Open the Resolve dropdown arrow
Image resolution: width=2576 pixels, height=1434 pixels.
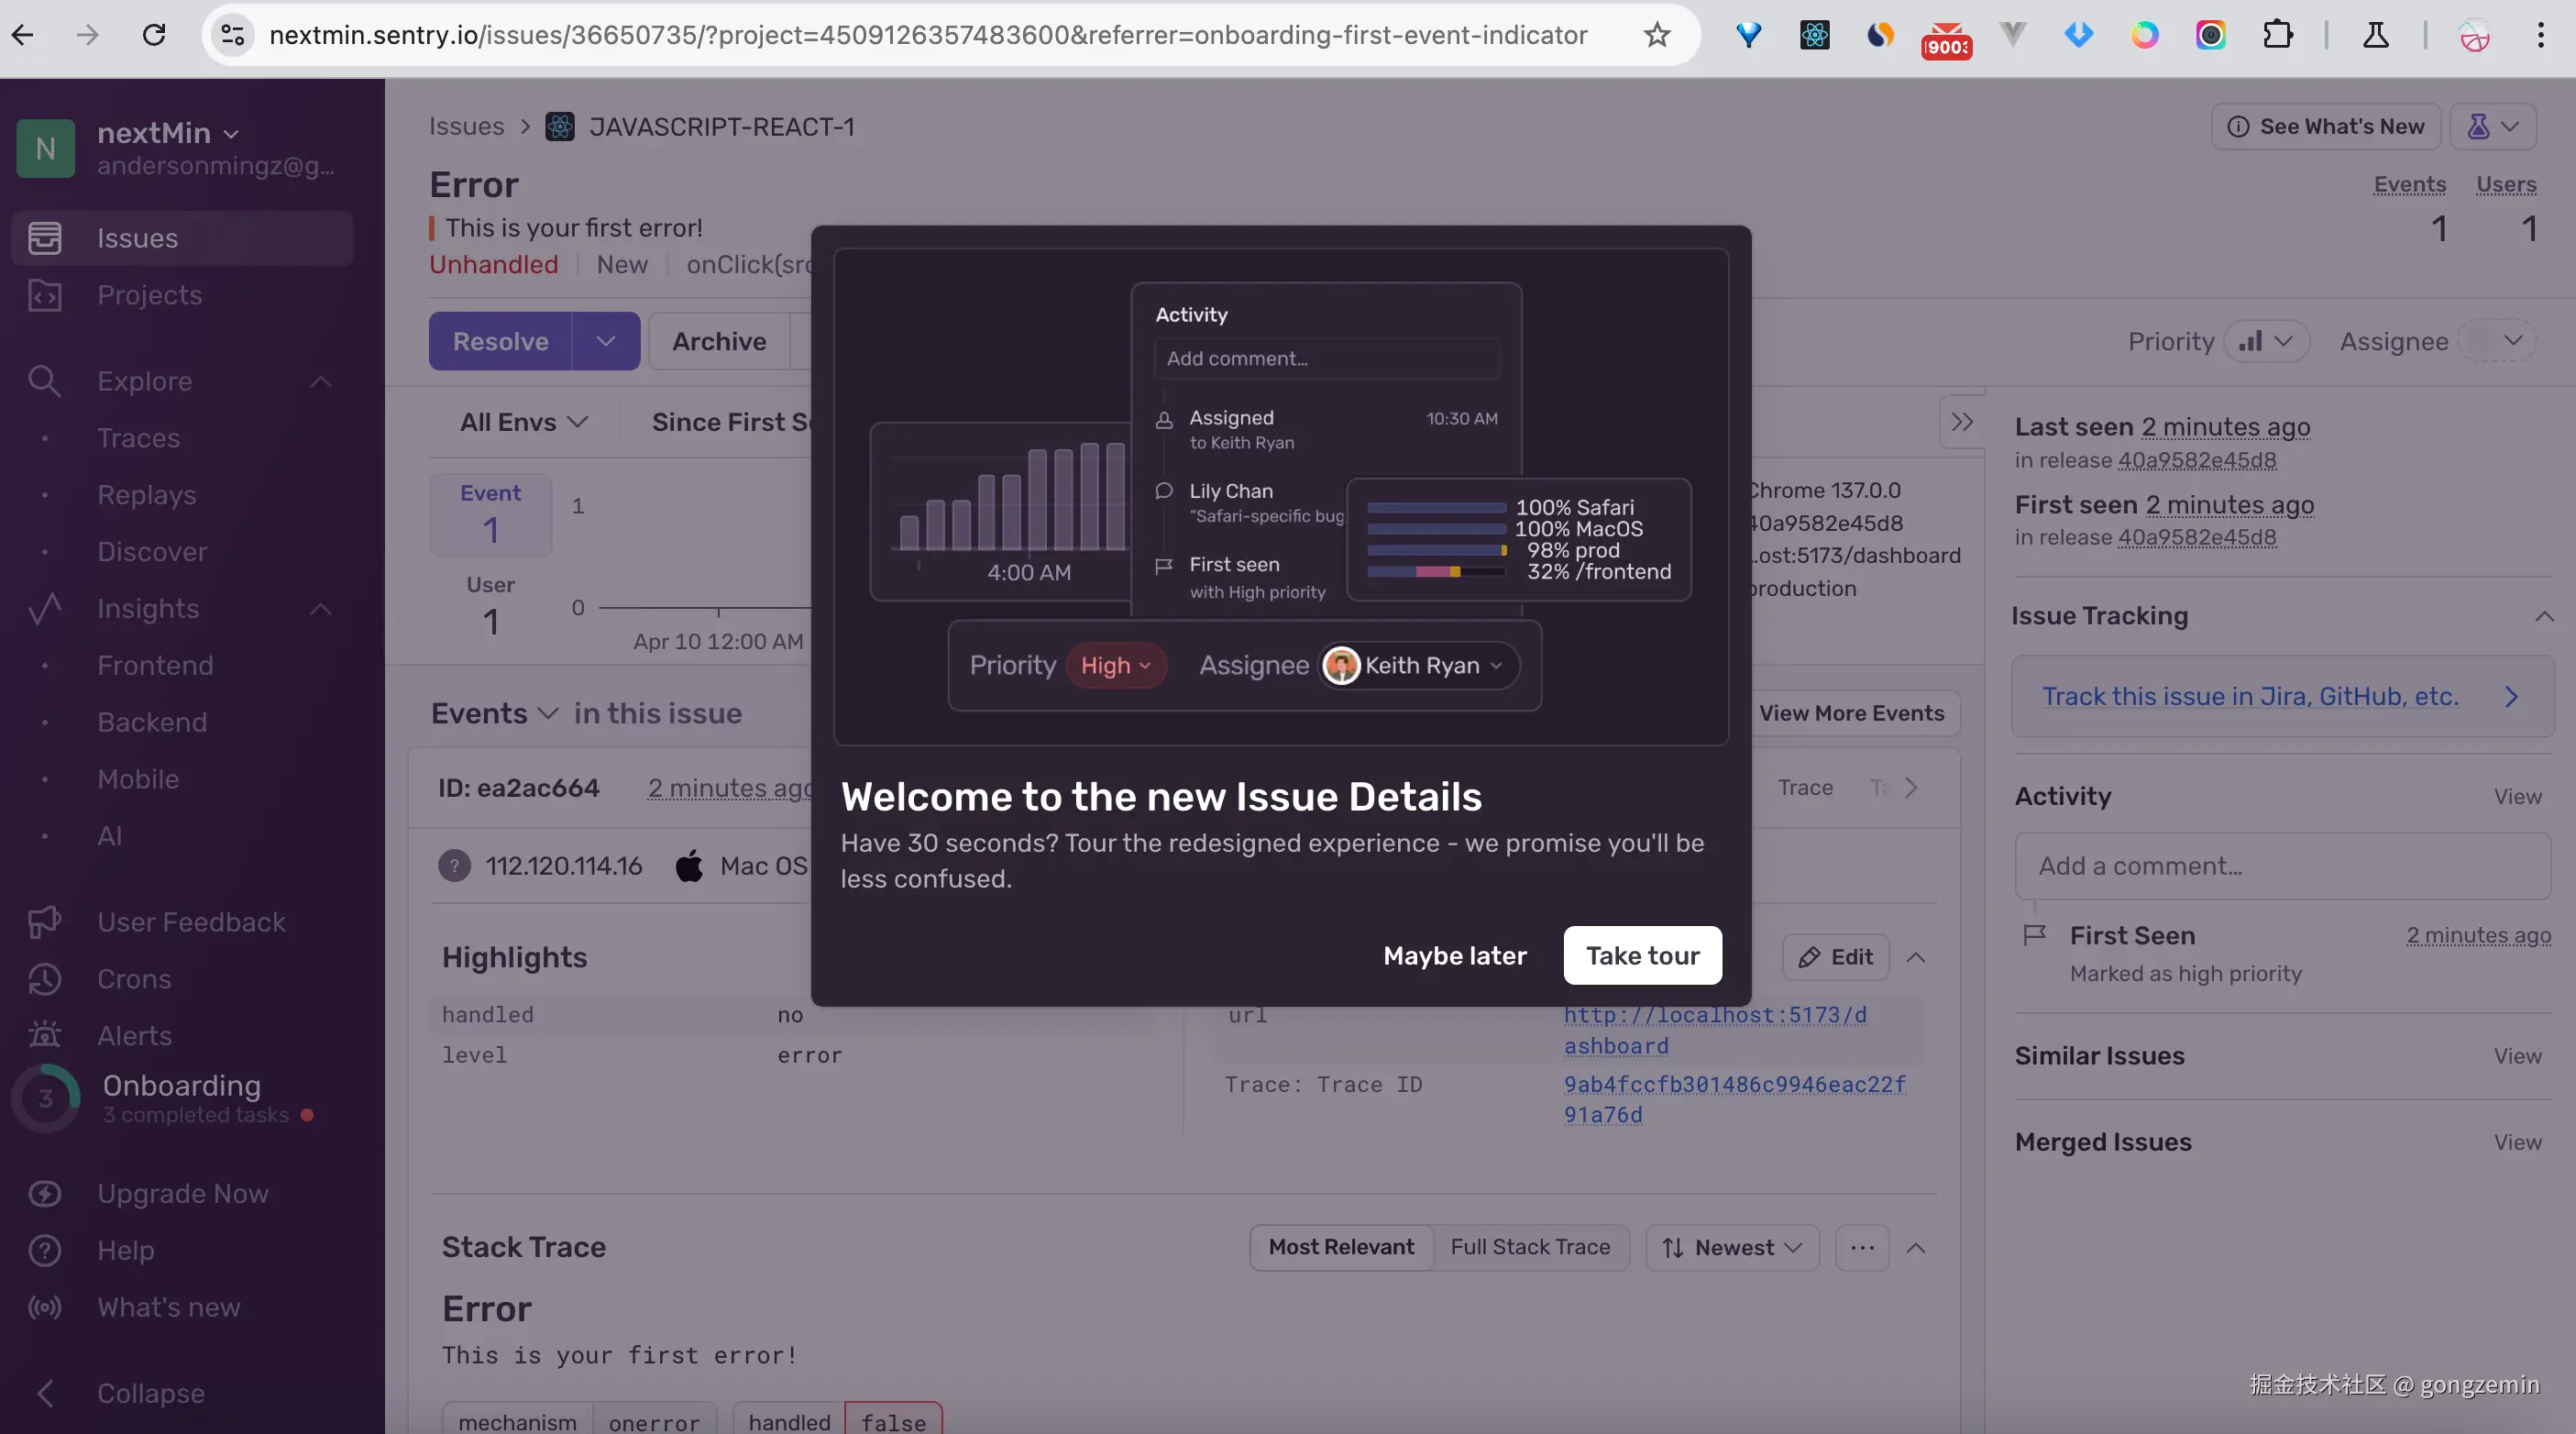(x=605, y=341)
